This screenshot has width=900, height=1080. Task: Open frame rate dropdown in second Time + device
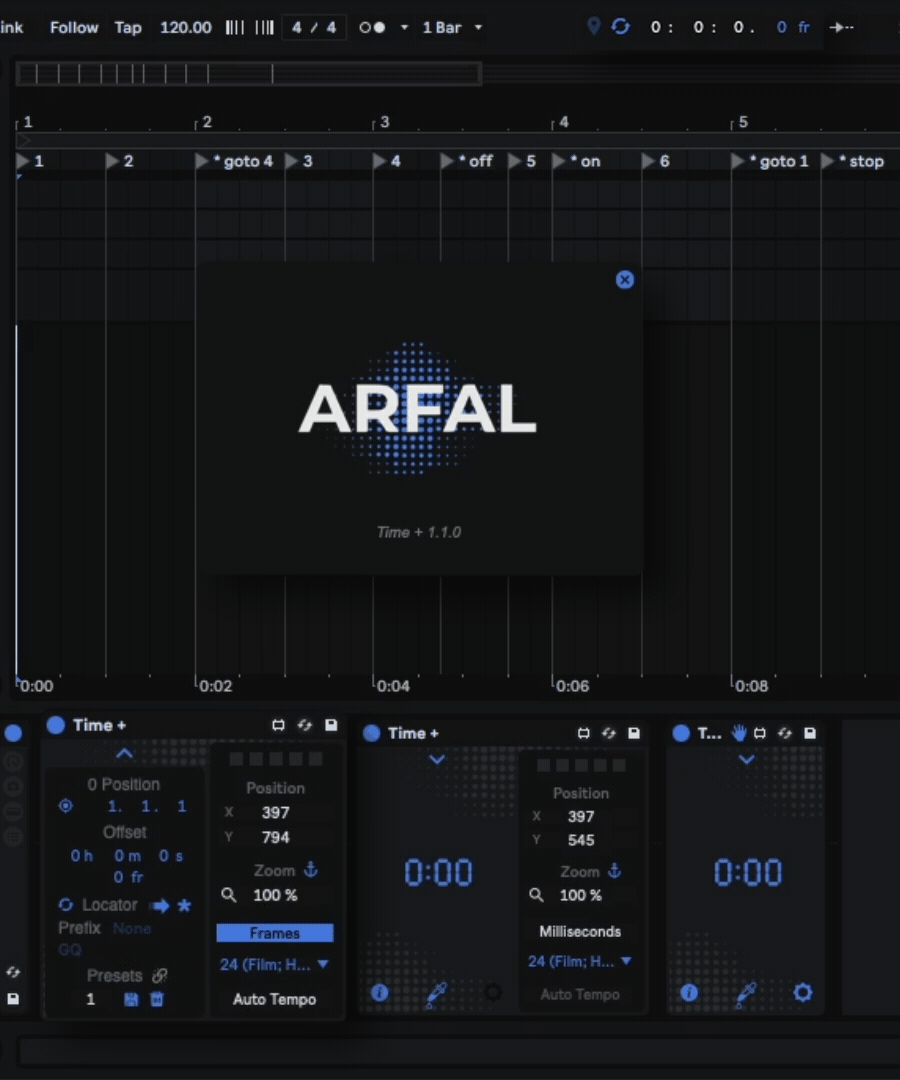click(580, 961)
